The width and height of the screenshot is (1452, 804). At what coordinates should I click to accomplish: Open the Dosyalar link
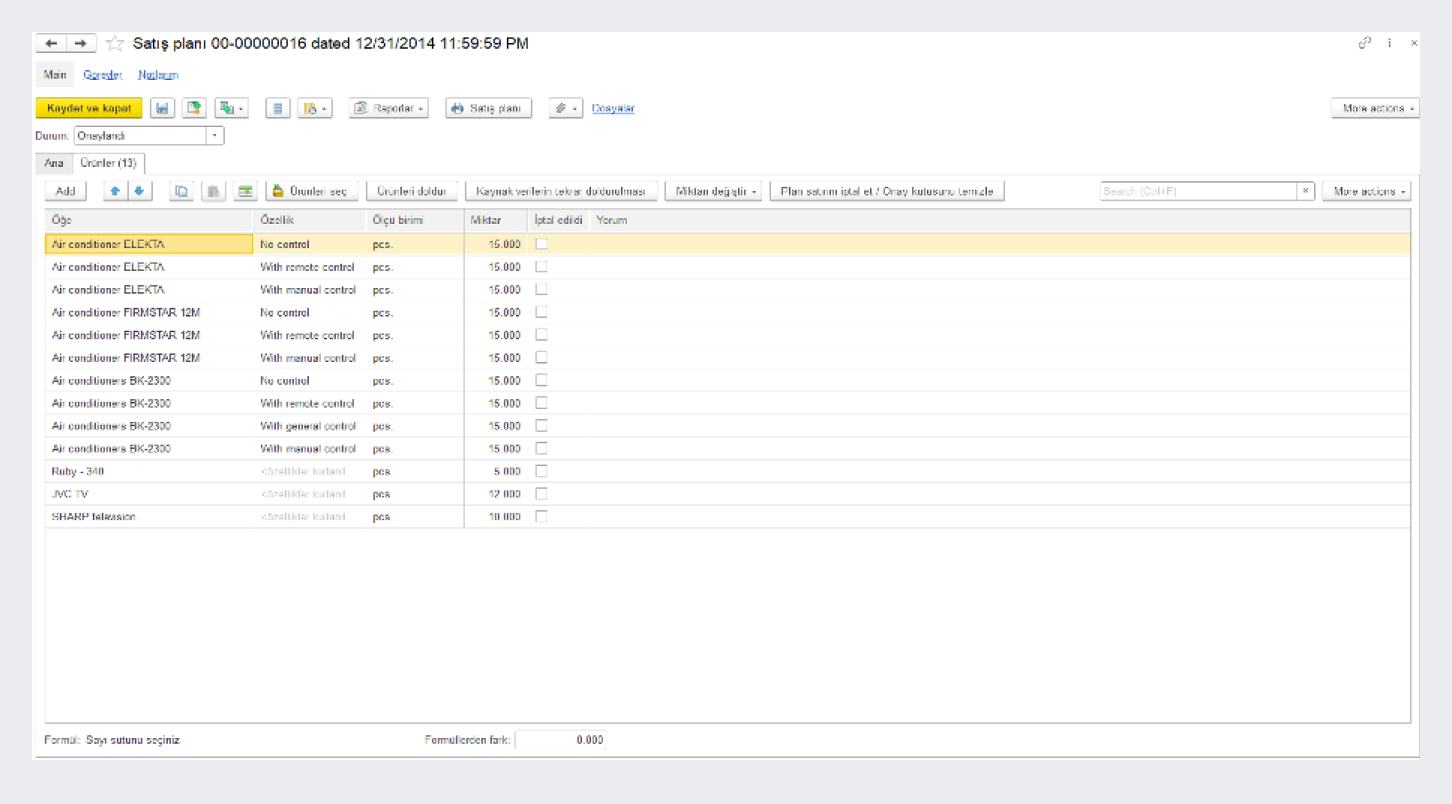[x=613, y=108]
